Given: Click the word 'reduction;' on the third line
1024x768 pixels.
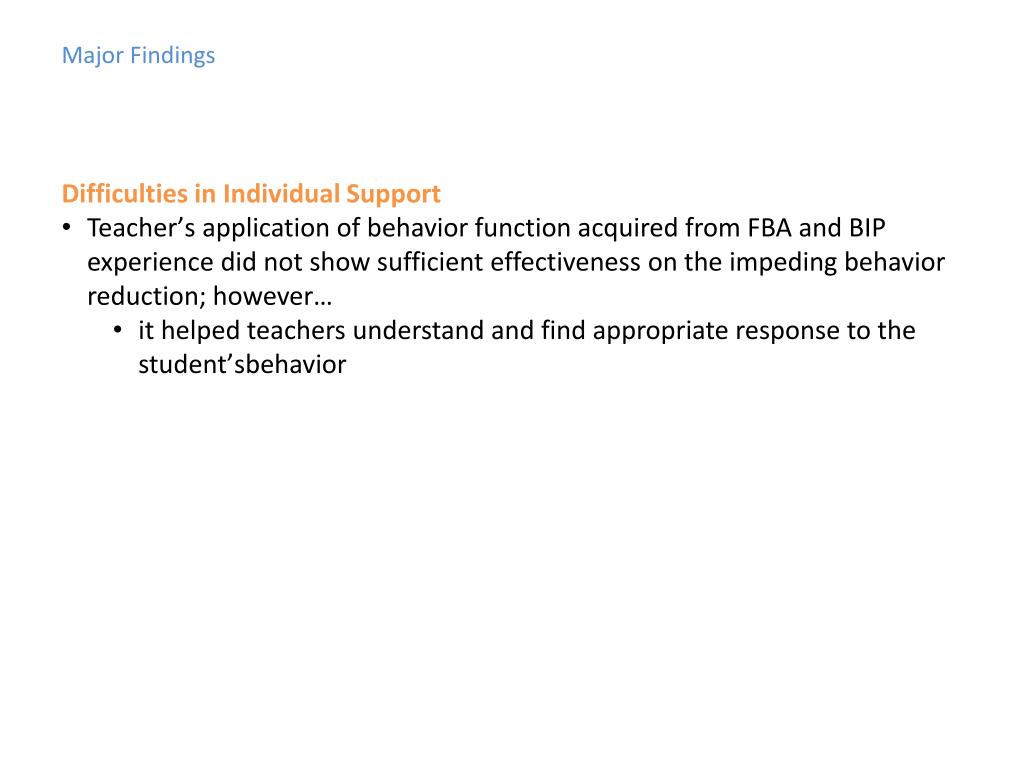Looking at the screenshot, I should (147, 296).
